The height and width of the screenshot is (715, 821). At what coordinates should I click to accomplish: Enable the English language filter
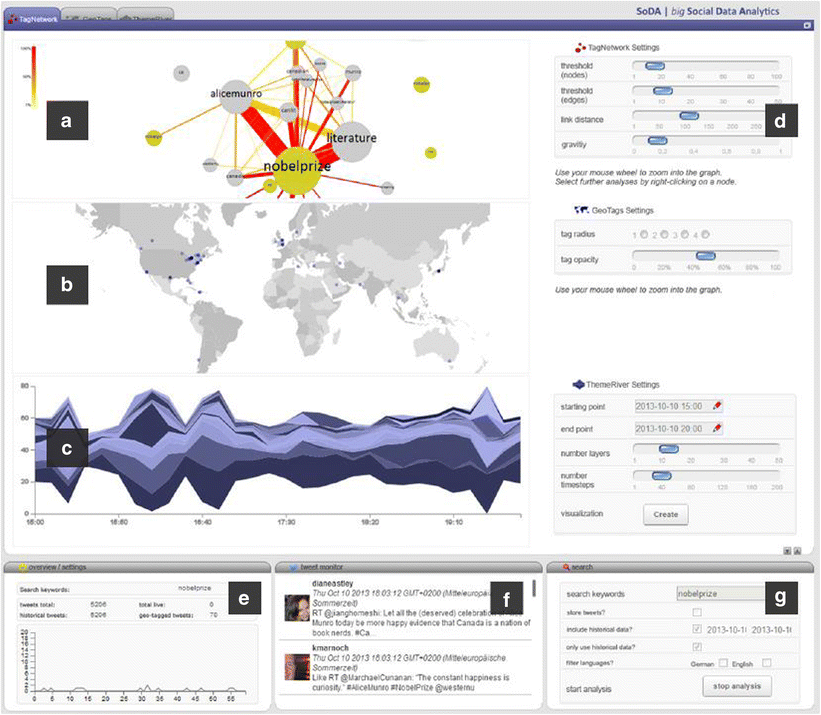(767, 663)
